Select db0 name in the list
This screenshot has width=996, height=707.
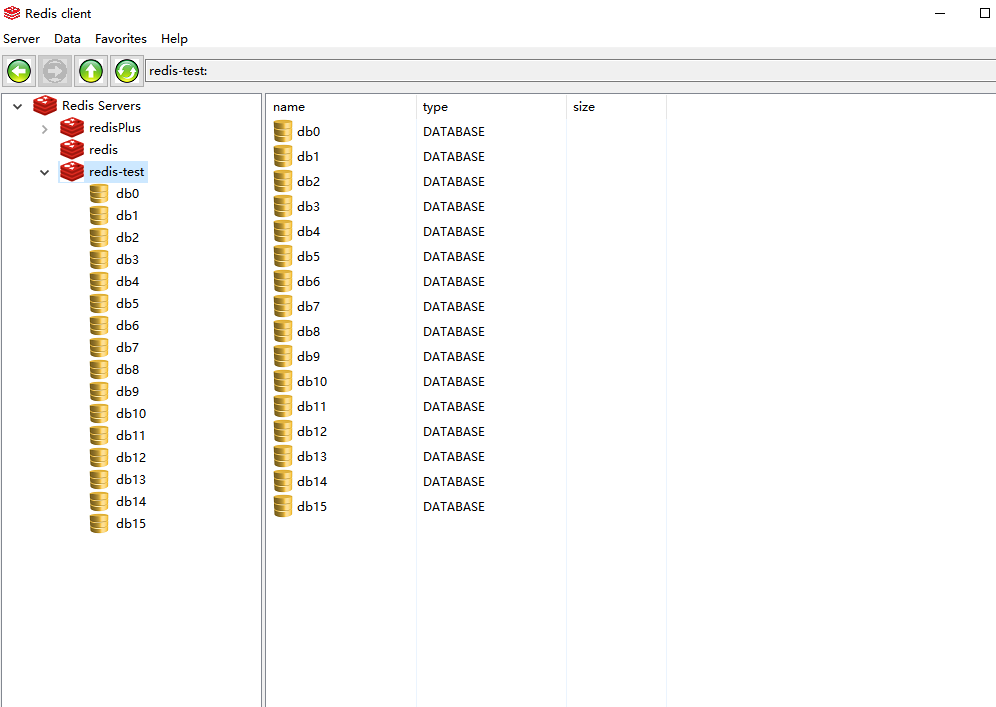tap(309, 131)
